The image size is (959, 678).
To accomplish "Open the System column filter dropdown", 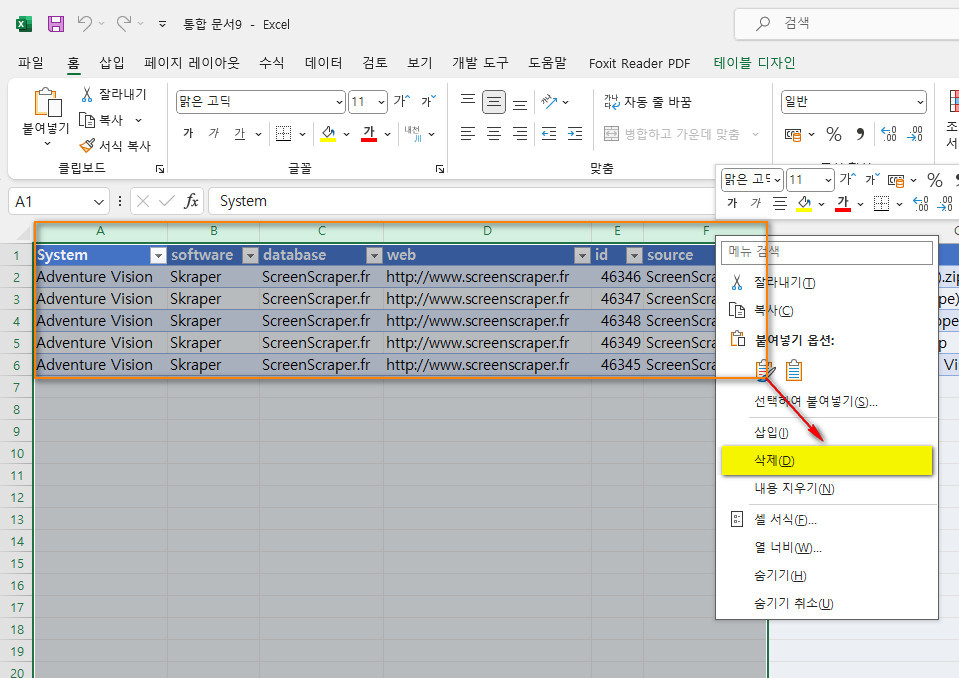I will coord(158,256).
